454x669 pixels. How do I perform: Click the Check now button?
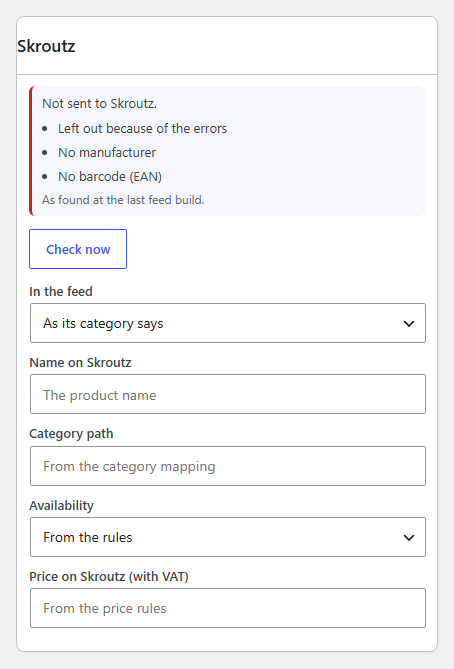(78, 249)
